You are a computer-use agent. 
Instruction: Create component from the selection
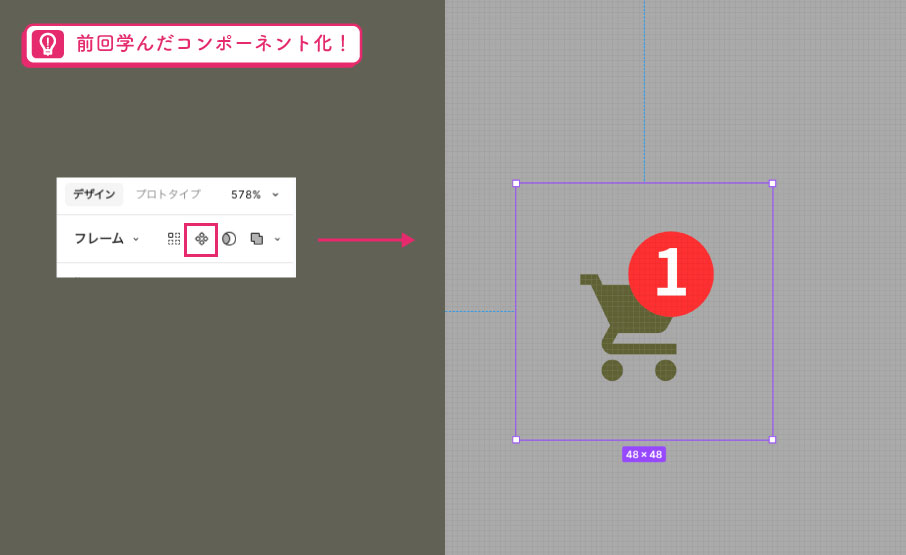coord(201,239)
